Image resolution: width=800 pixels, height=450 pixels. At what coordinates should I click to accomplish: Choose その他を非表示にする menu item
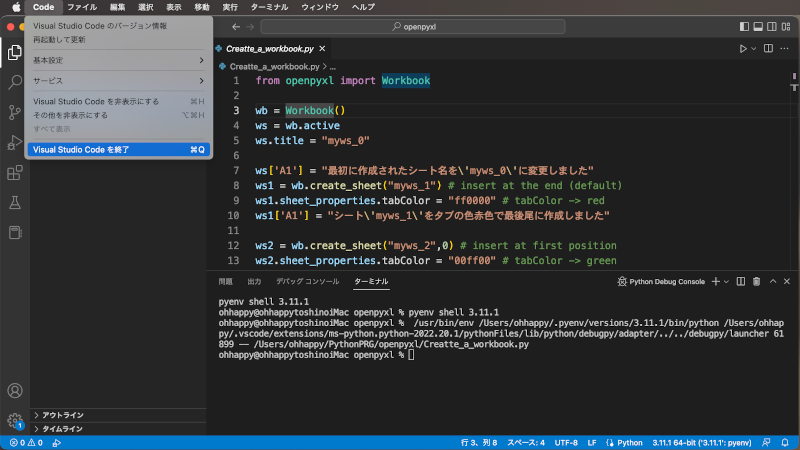click(x=118, y=115)
